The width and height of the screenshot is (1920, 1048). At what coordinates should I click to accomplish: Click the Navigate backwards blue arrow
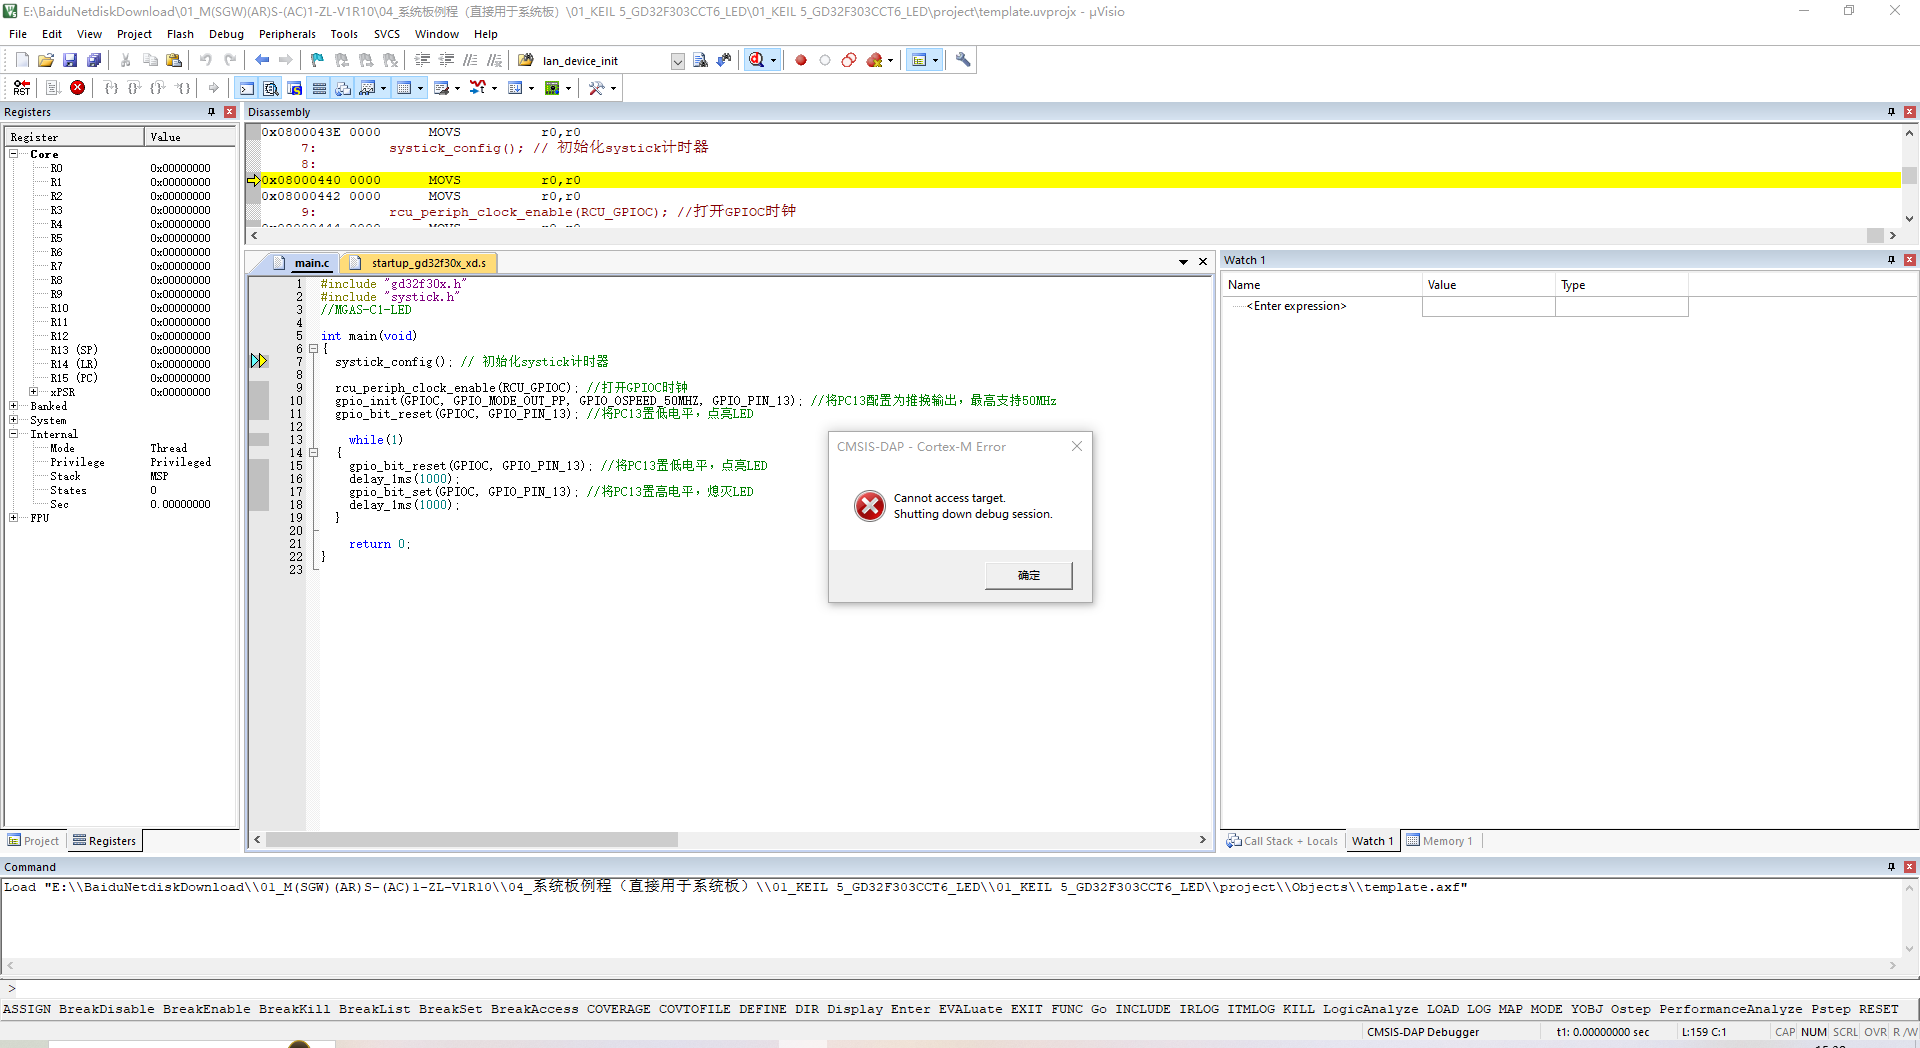[x=262, y=60]
